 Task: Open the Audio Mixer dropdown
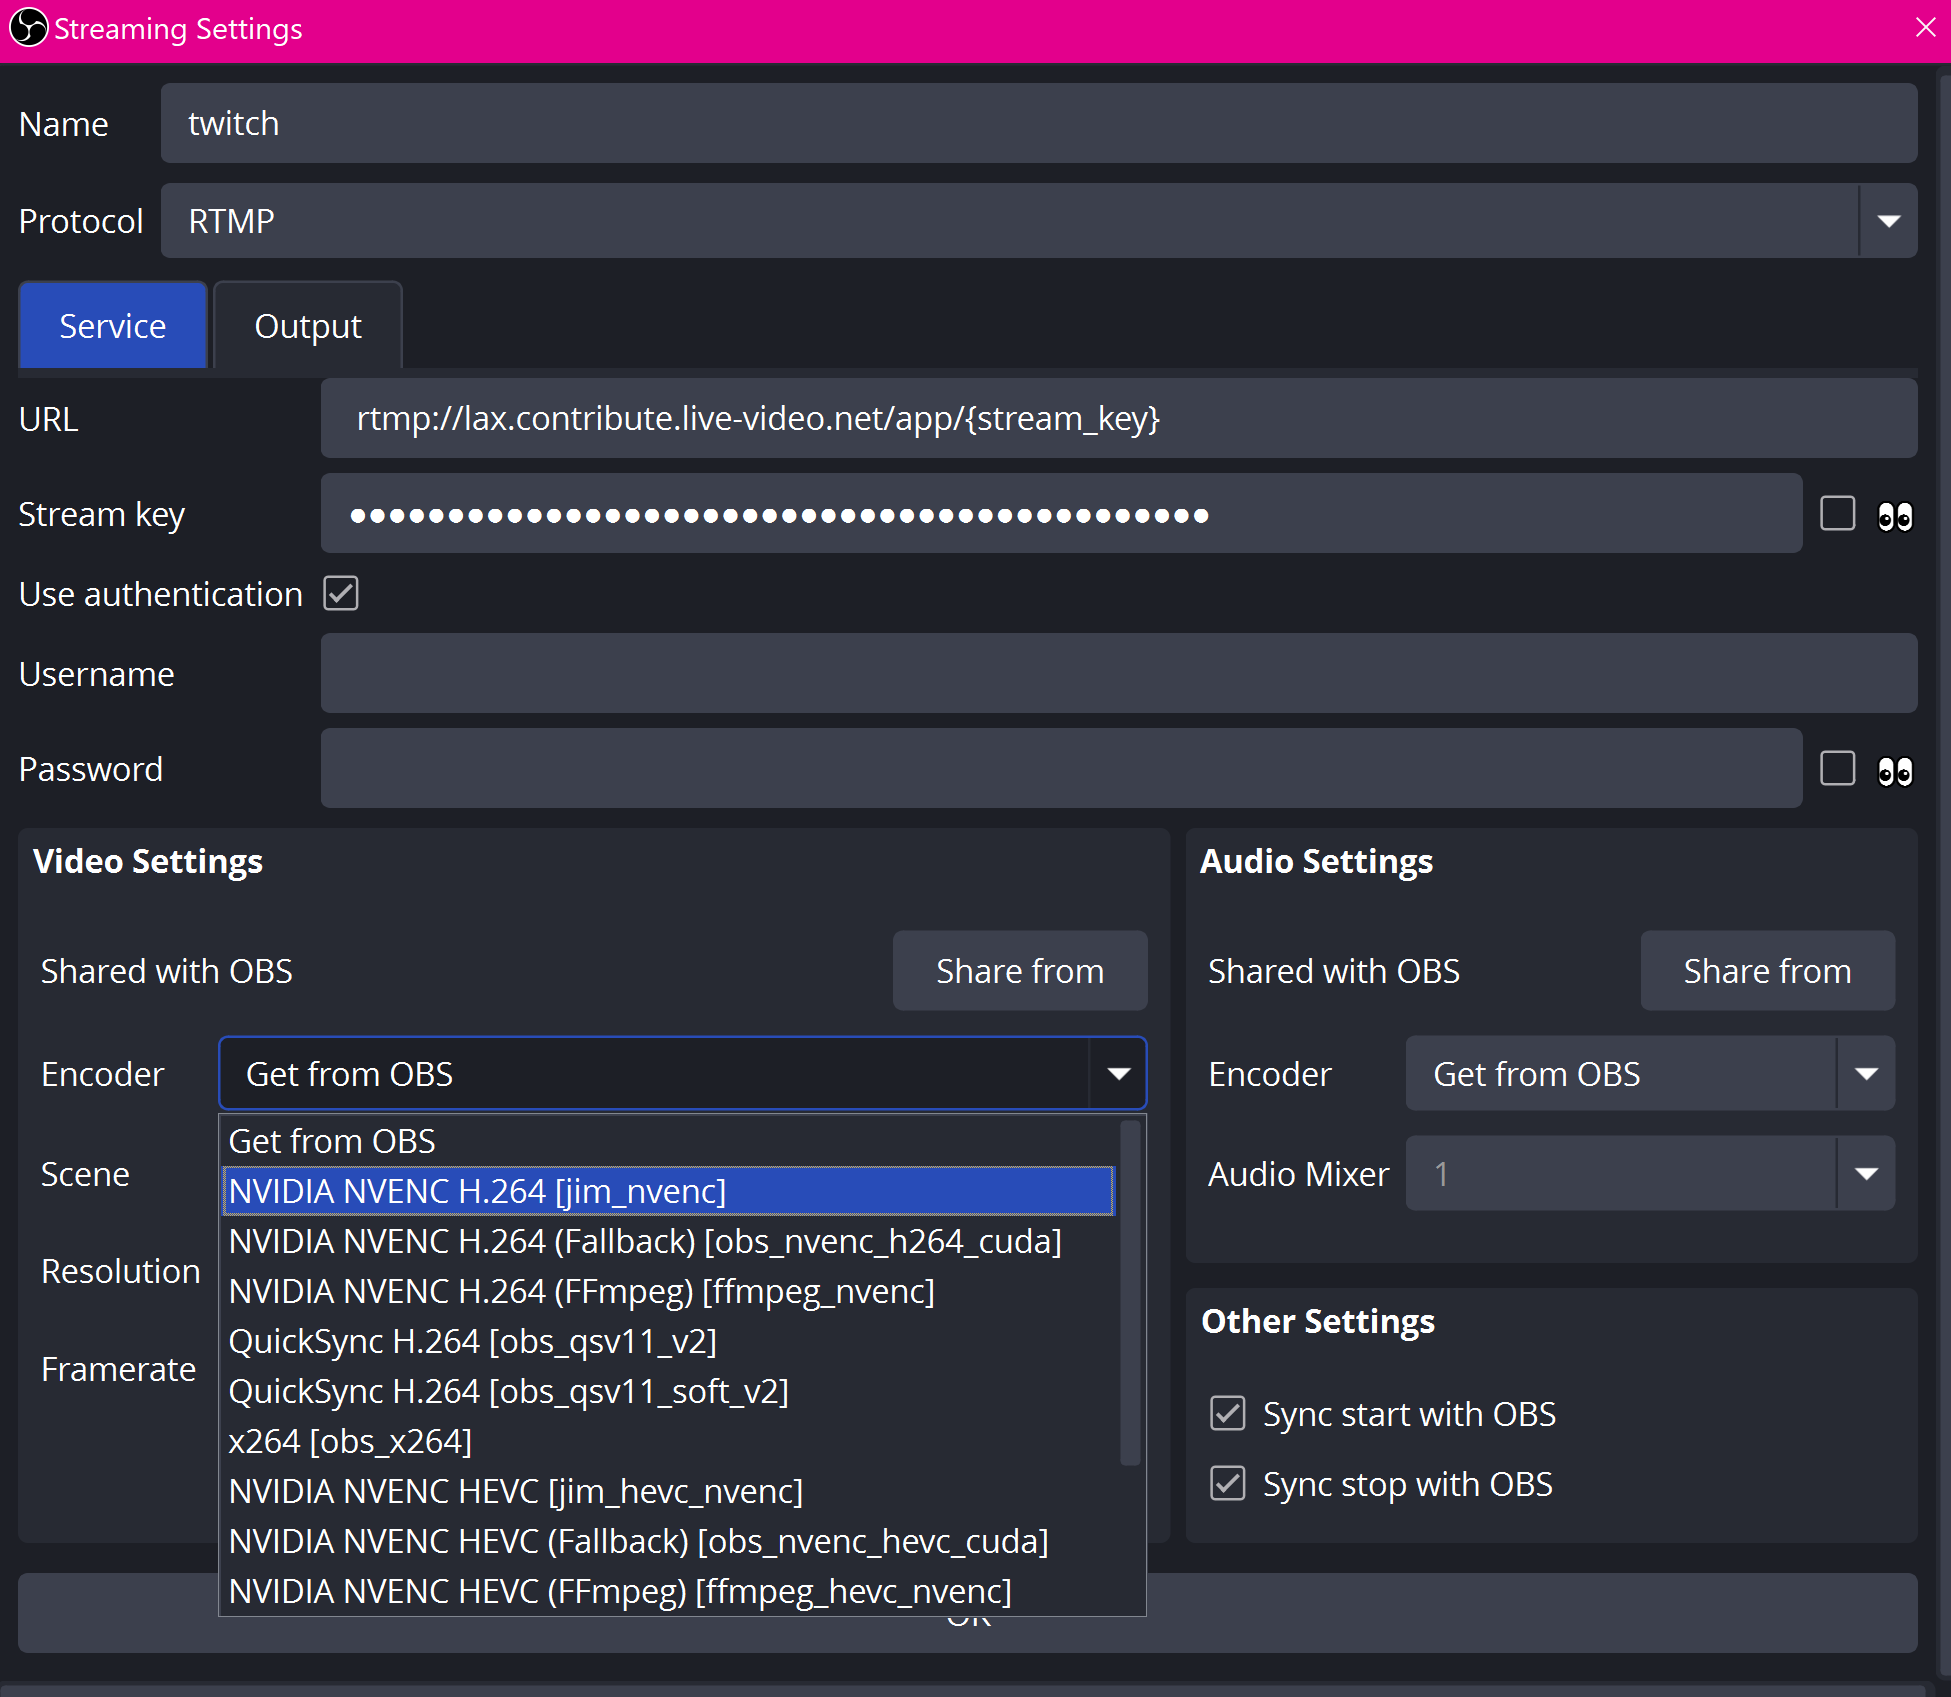click(1650, 1173)
